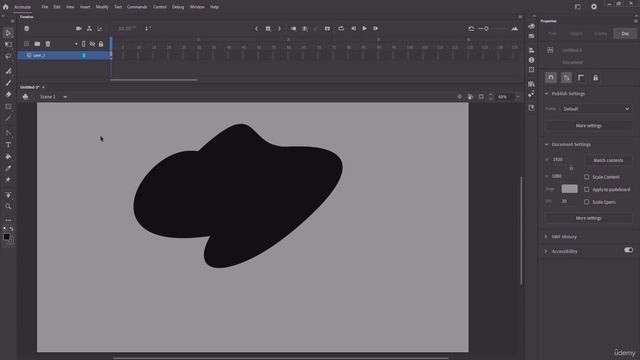
Task: Open the Profile Default dropdown
Action: pyautogui.click(x=596, y=109)
